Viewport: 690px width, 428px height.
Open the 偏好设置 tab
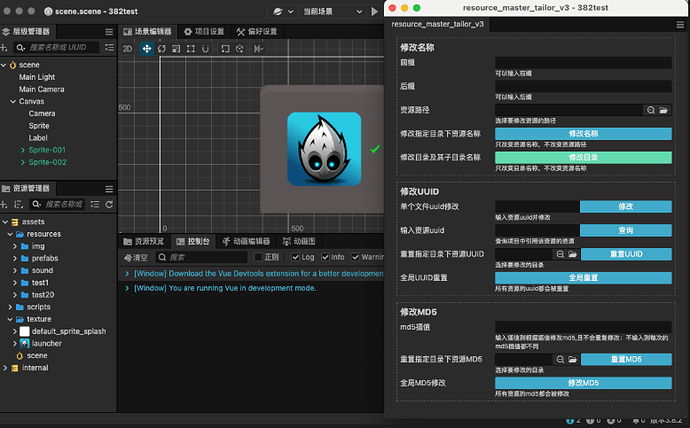point(257,32)
